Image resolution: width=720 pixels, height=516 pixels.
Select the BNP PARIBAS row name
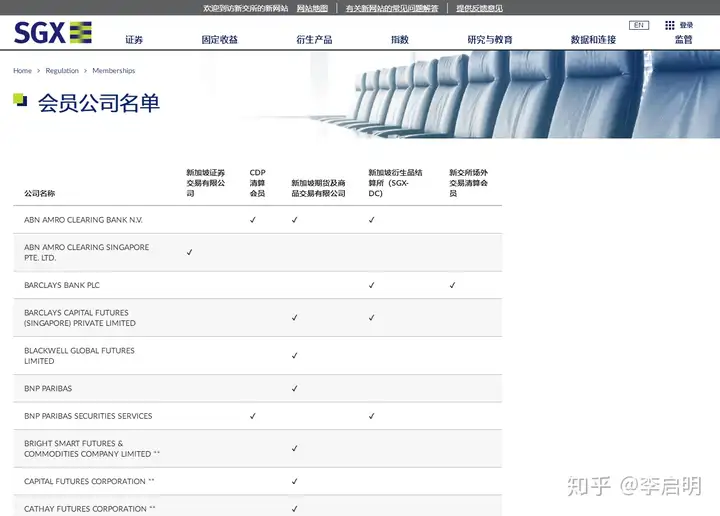click(x=48, y=388)
